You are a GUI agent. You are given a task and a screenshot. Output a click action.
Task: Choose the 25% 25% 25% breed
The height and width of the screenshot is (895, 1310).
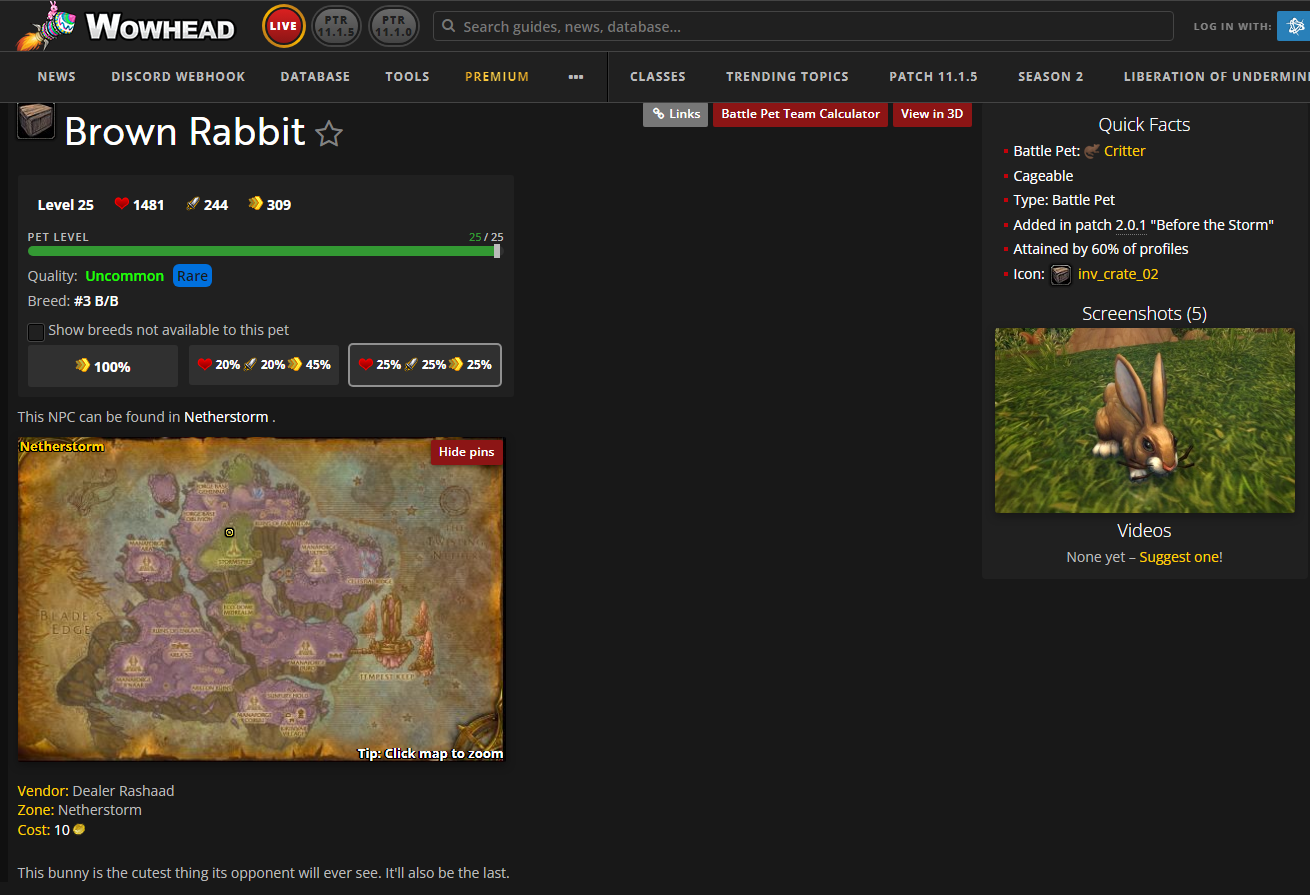pyautogui.click(x=425, y=365)
